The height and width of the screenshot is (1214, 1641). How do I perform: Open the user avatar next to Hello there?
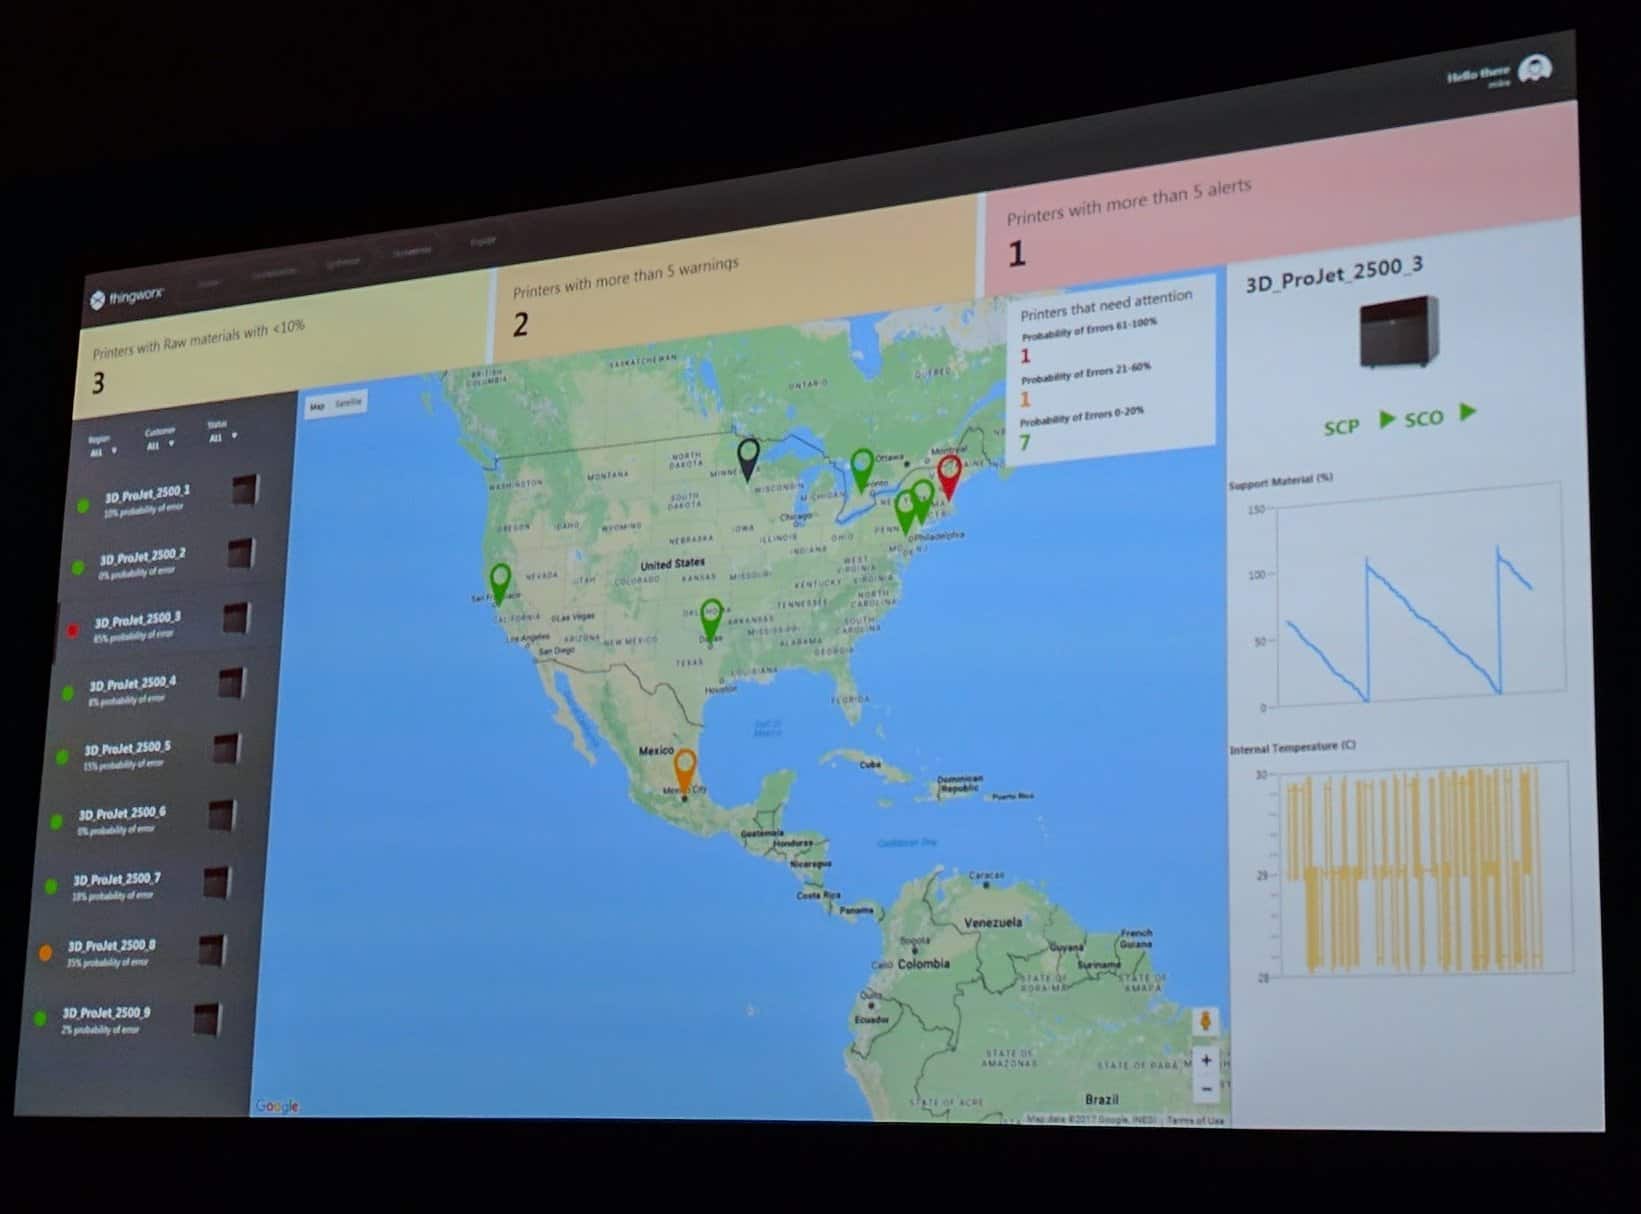[x=1534, y=69]
